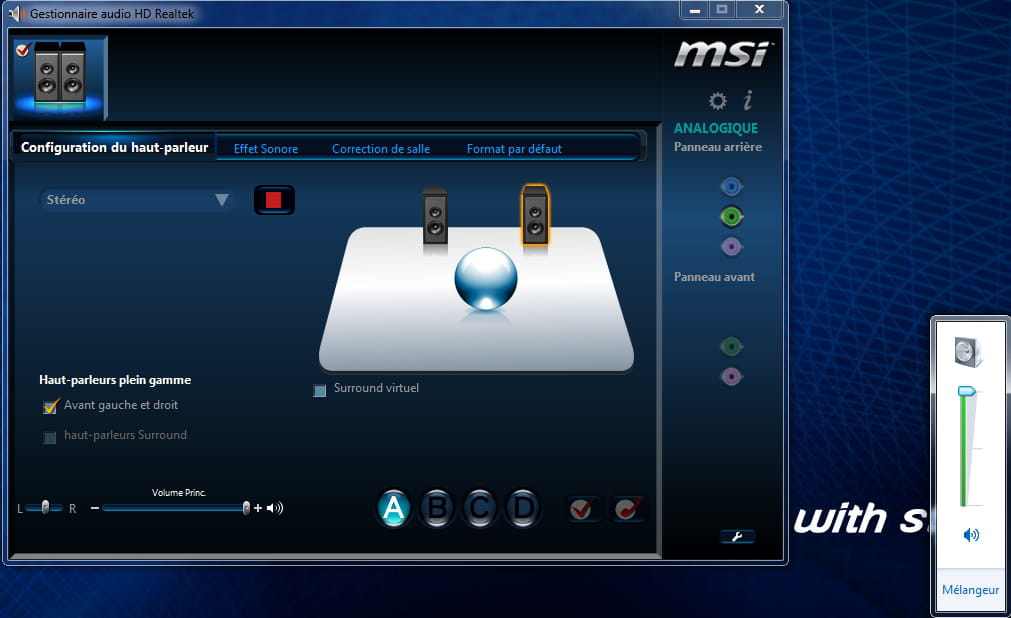Image resolution: width=1011 pixels, height=618 pixels.
Task: Test the highlighted right speaker
Action: pos(535,215)
